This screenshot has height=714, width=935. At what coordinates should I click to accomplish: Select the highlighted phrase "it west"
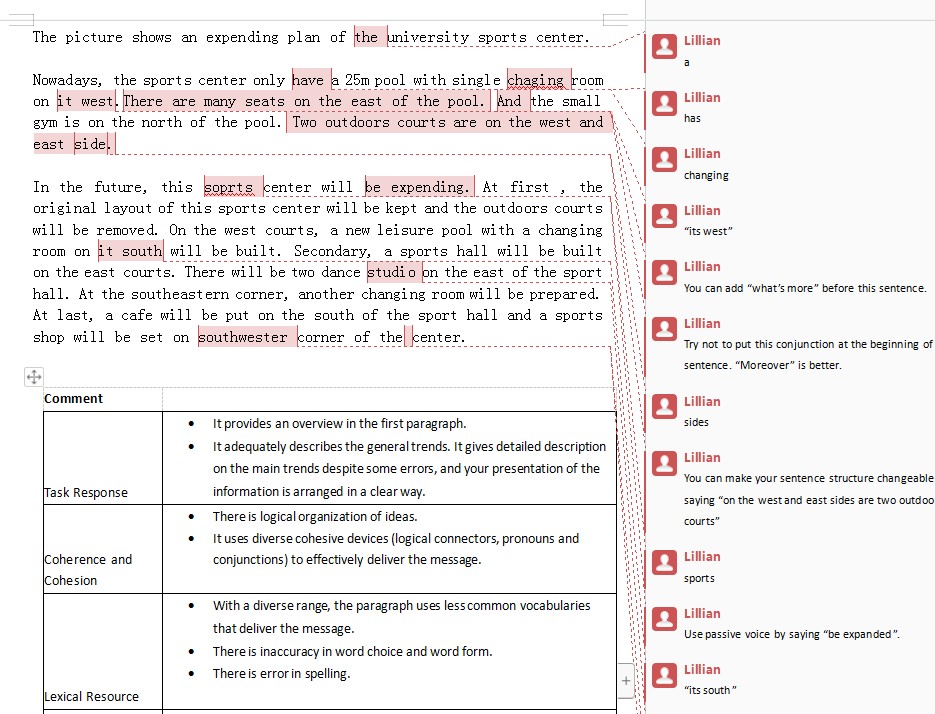[85, 101]
